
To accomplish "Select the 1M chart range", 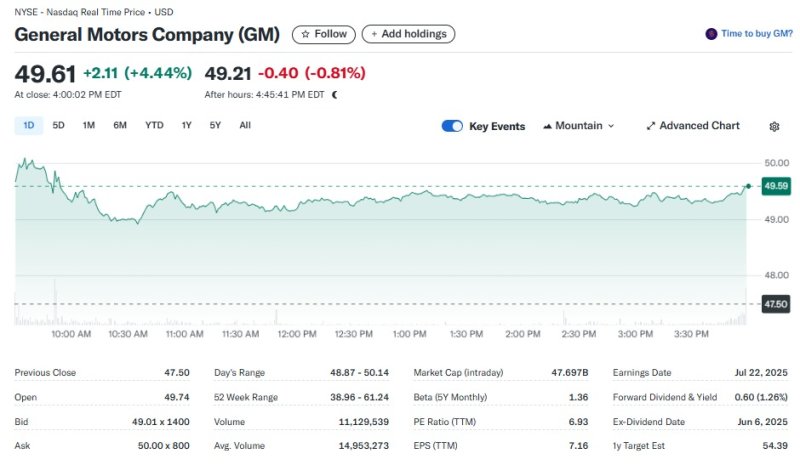I will [x=89, y=125].
